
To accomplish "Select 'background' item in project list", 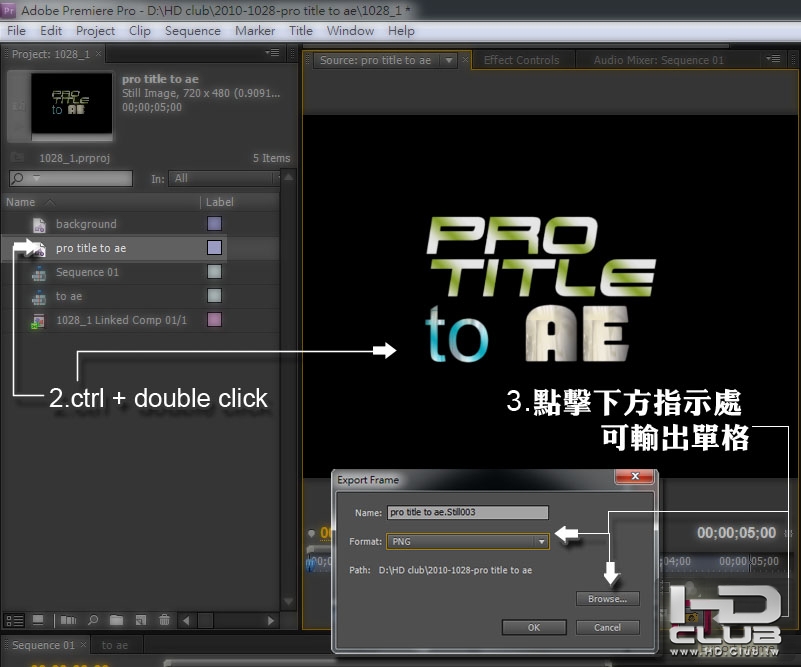I will coord(86,224).
